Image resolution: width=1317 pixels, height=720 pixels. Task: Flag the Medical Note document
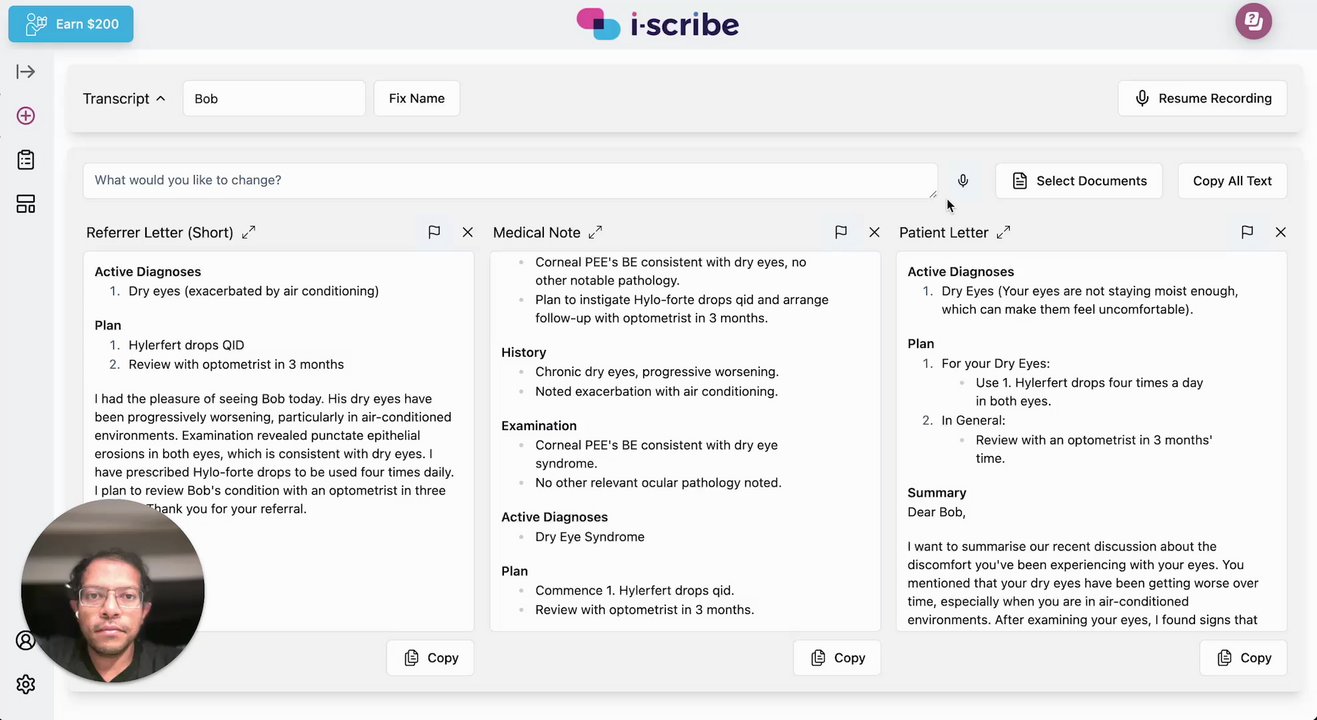pyautogui.click(x=841, y=232)
